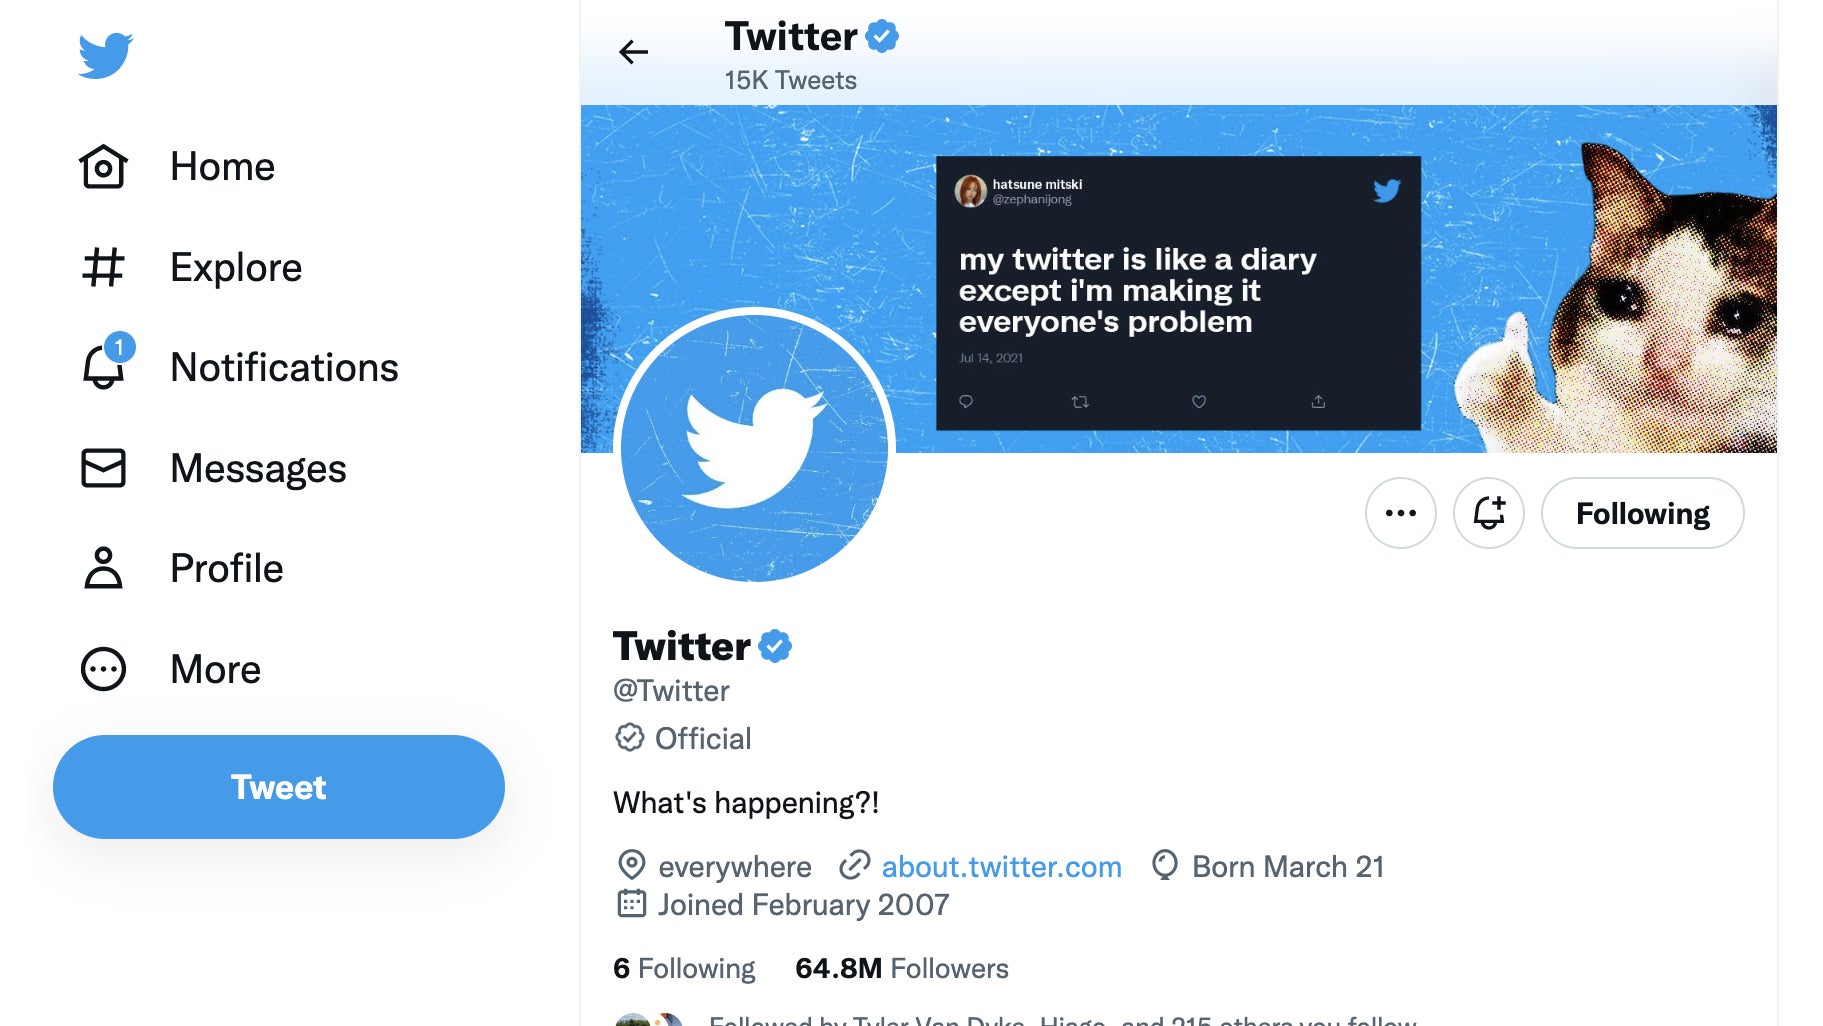The width and height of the screenshot is (1823, 1026).
Task: Click the Profile person icon
Action: coord(104,568)
